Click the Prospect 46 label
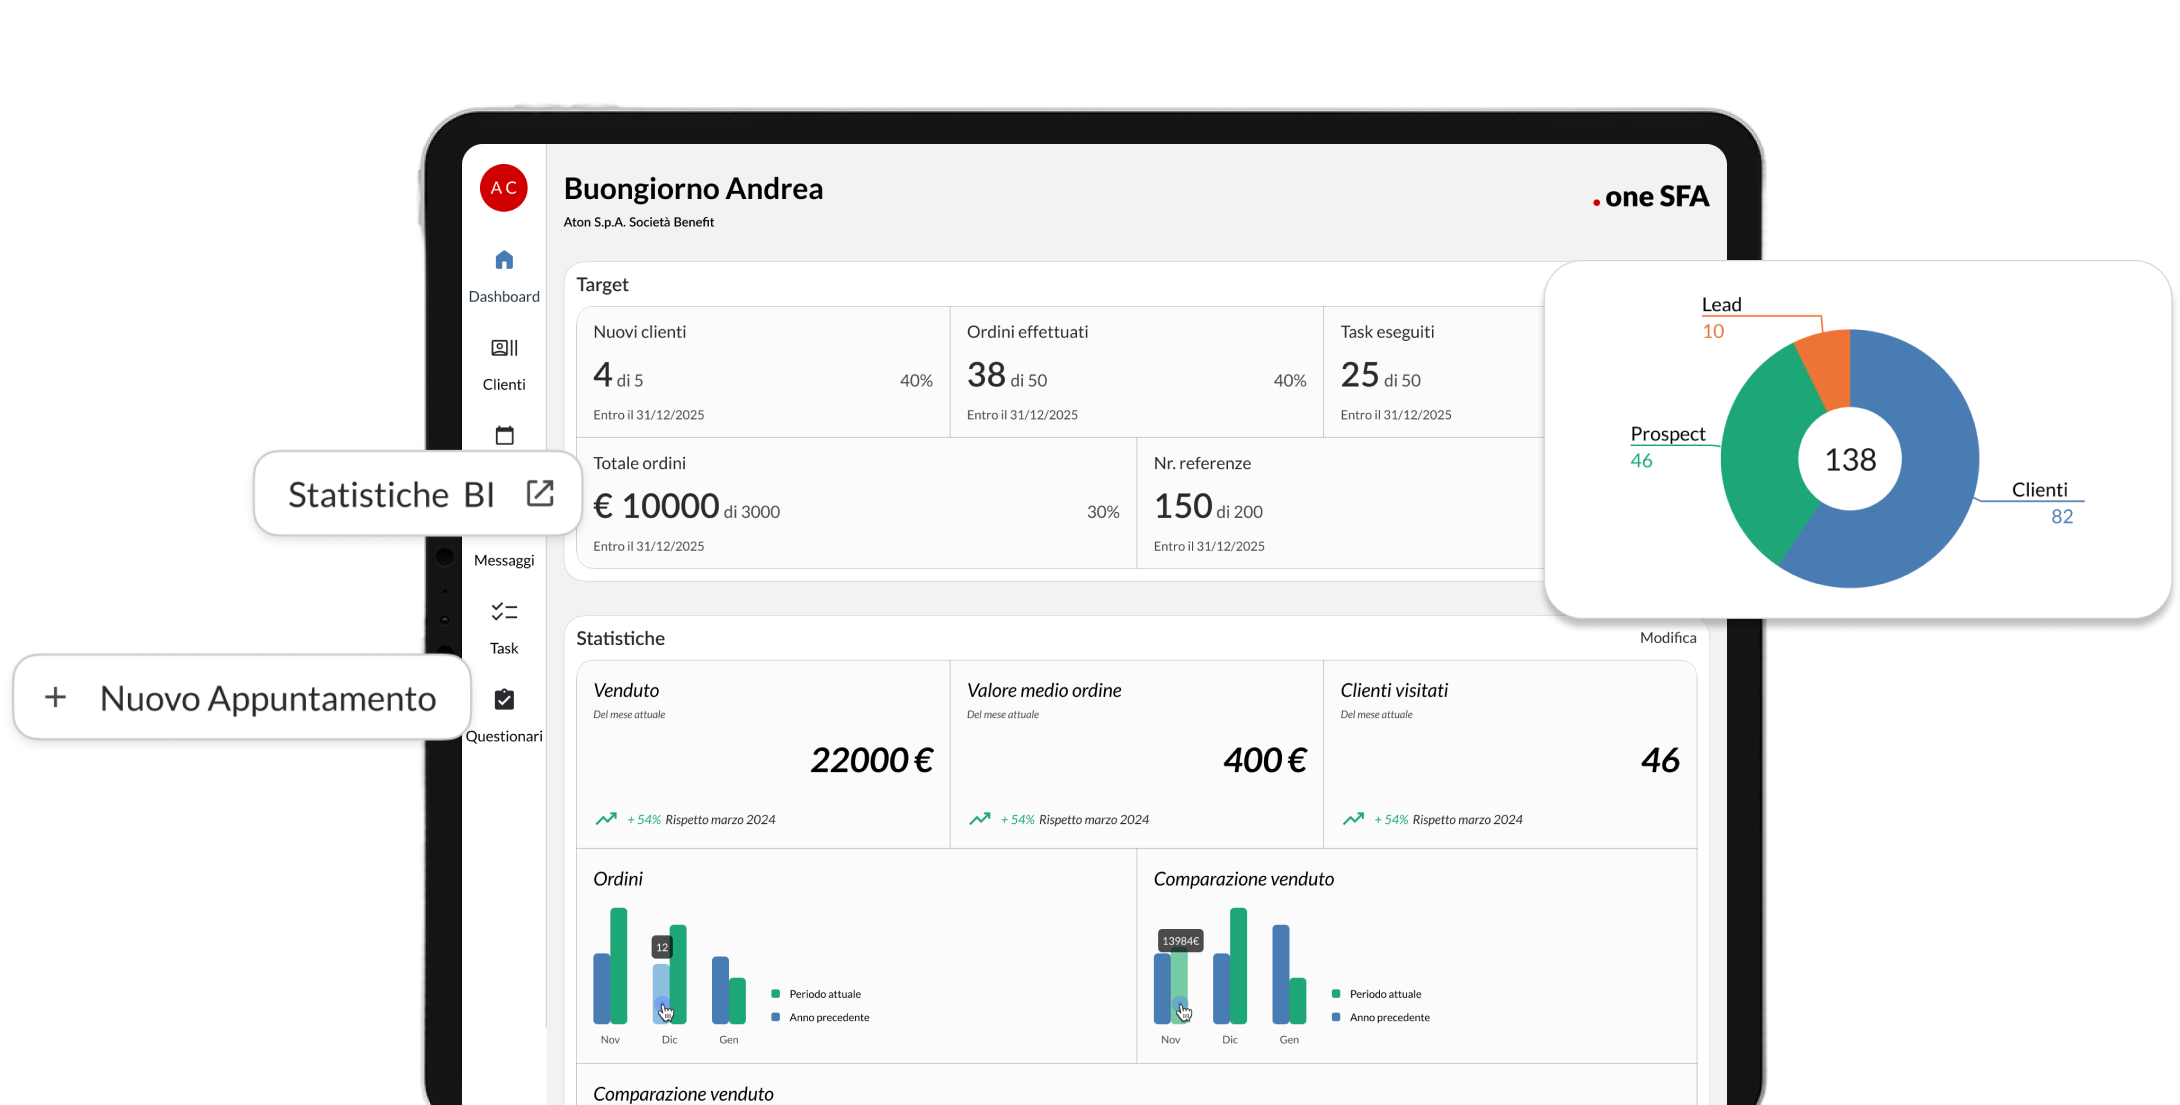The height and width of the screenshot is (1105, 2180). click(1667, 446)
